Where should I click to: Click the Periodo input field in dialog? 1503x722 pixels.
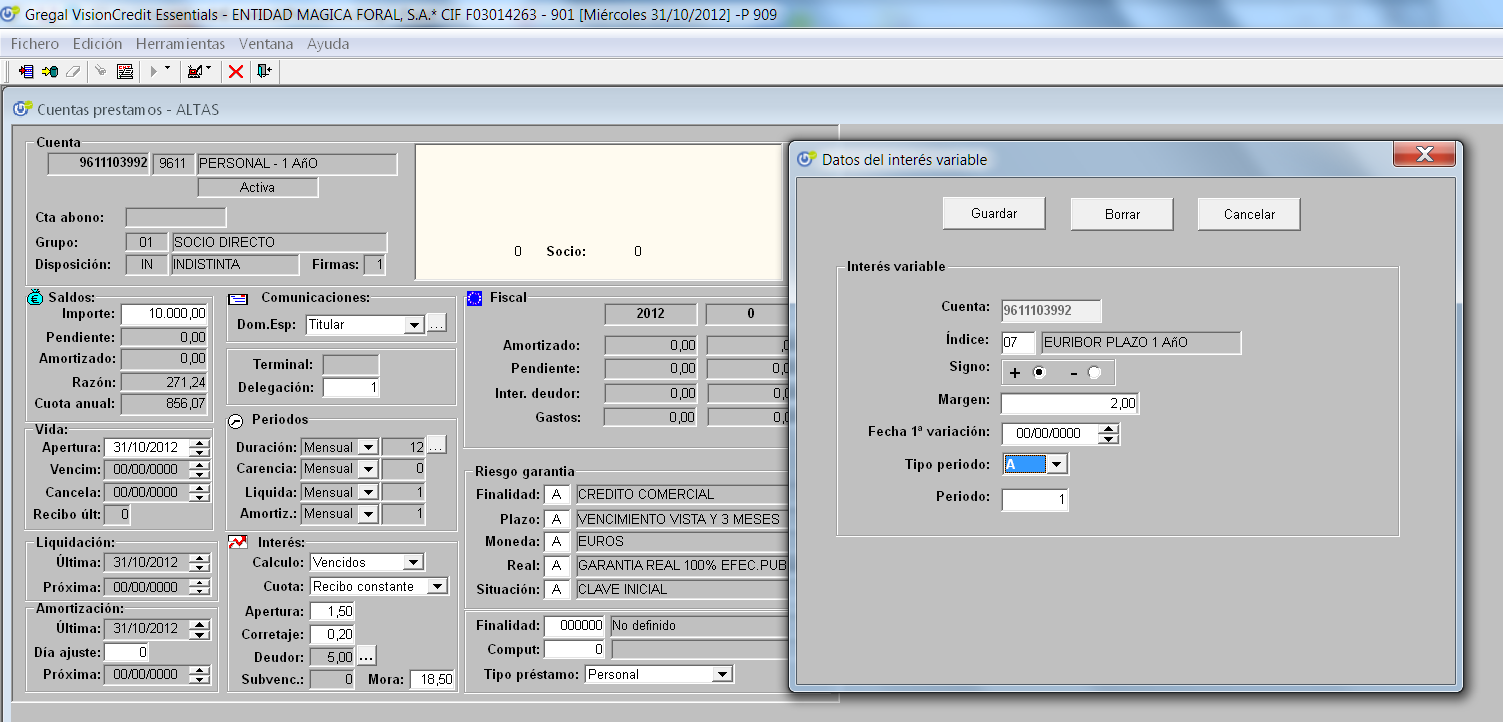[1035, 499]
